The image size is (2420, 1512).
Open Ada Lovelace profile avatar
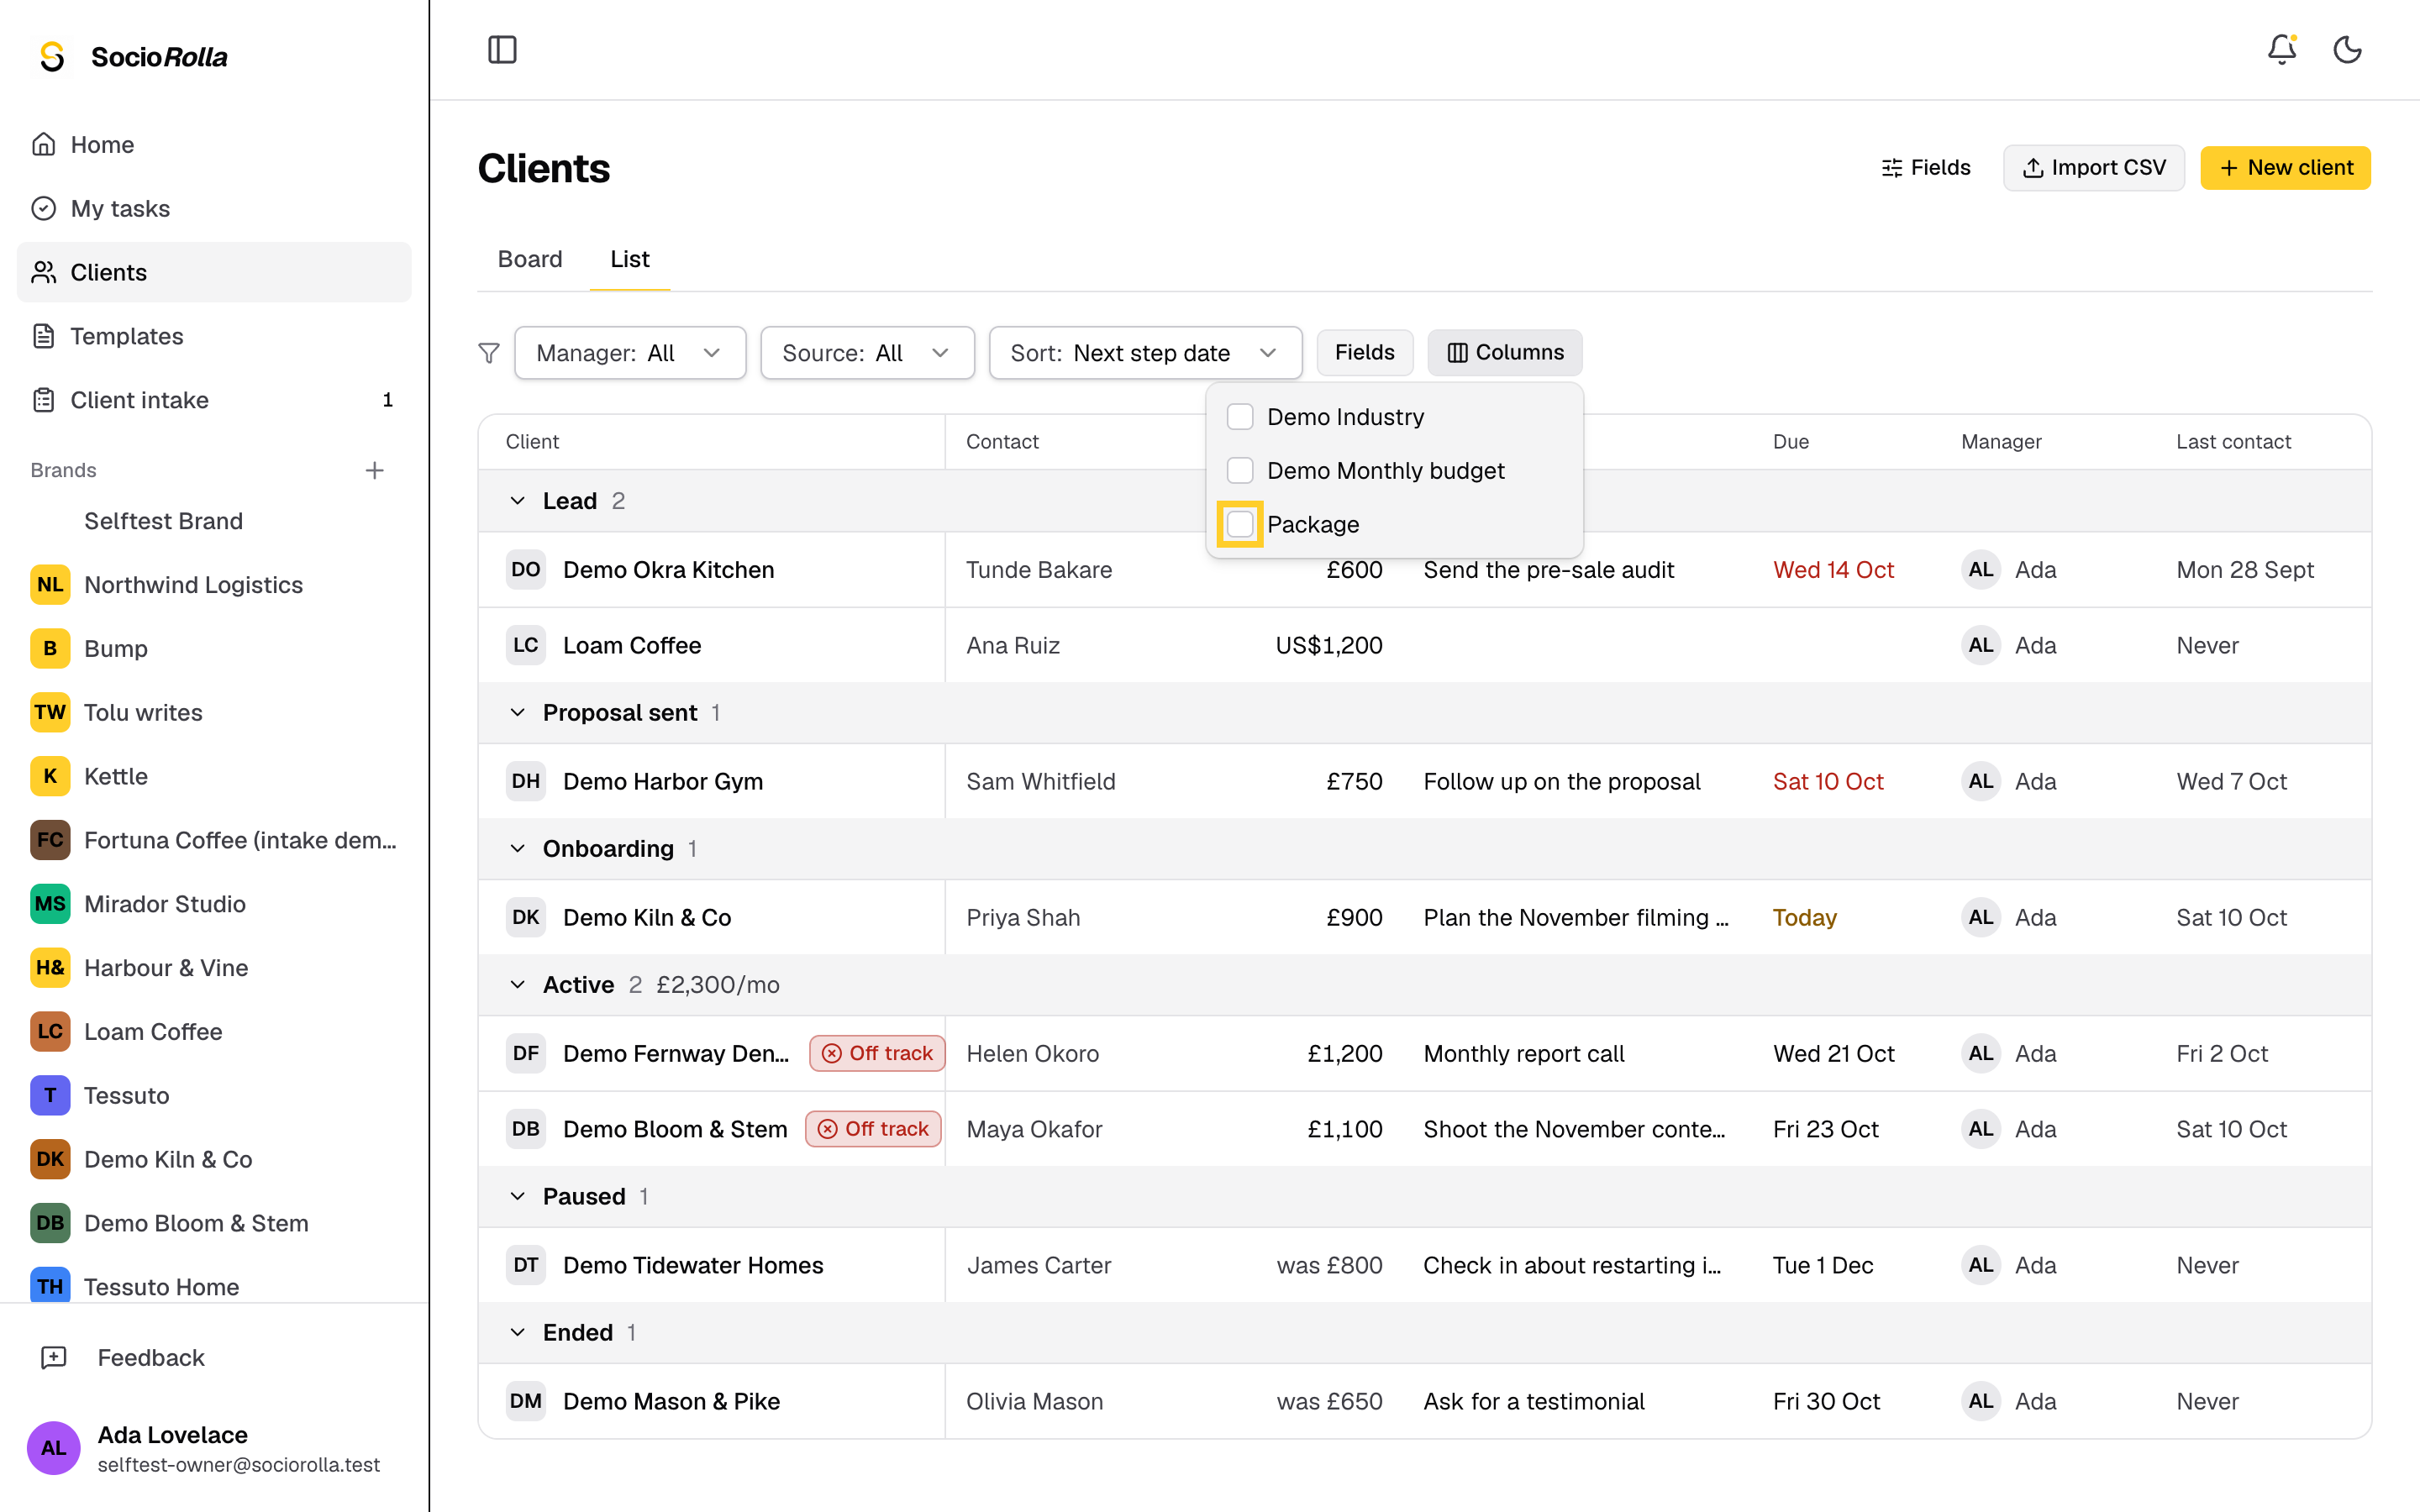pos(54,1447)
